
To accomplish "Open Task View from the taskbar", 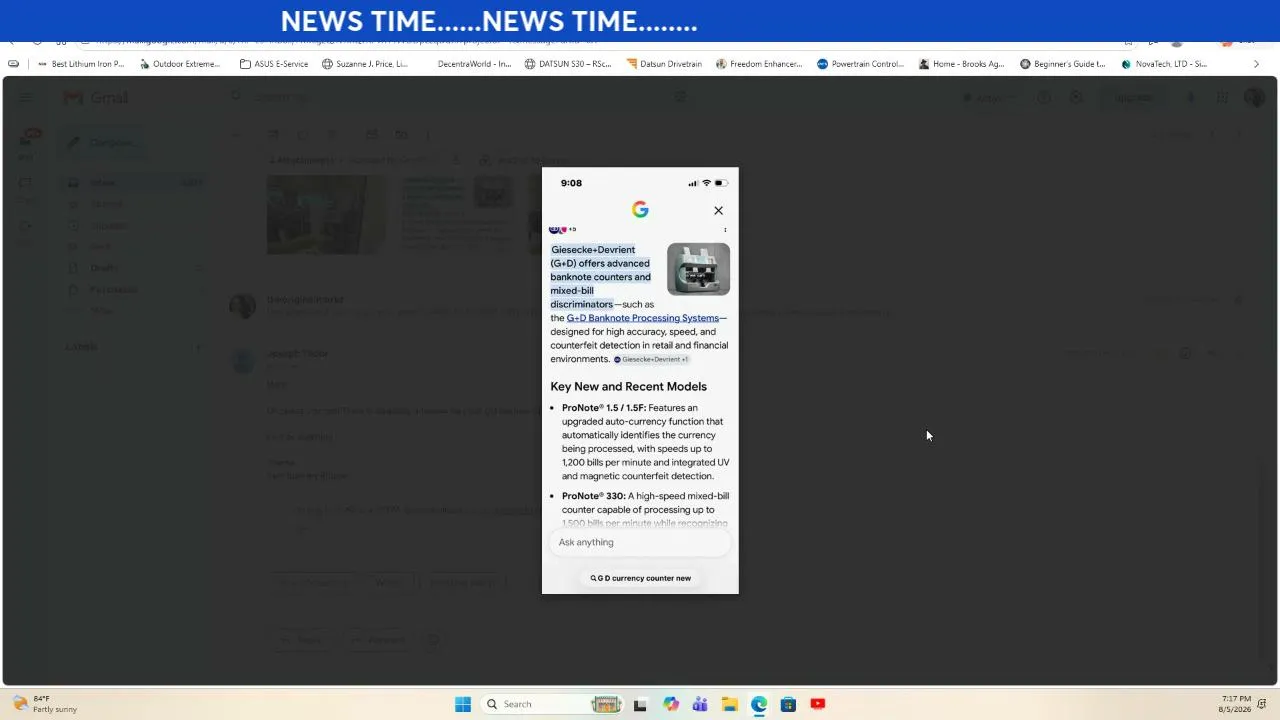I will pyautogui.click(x=640, y=704).
